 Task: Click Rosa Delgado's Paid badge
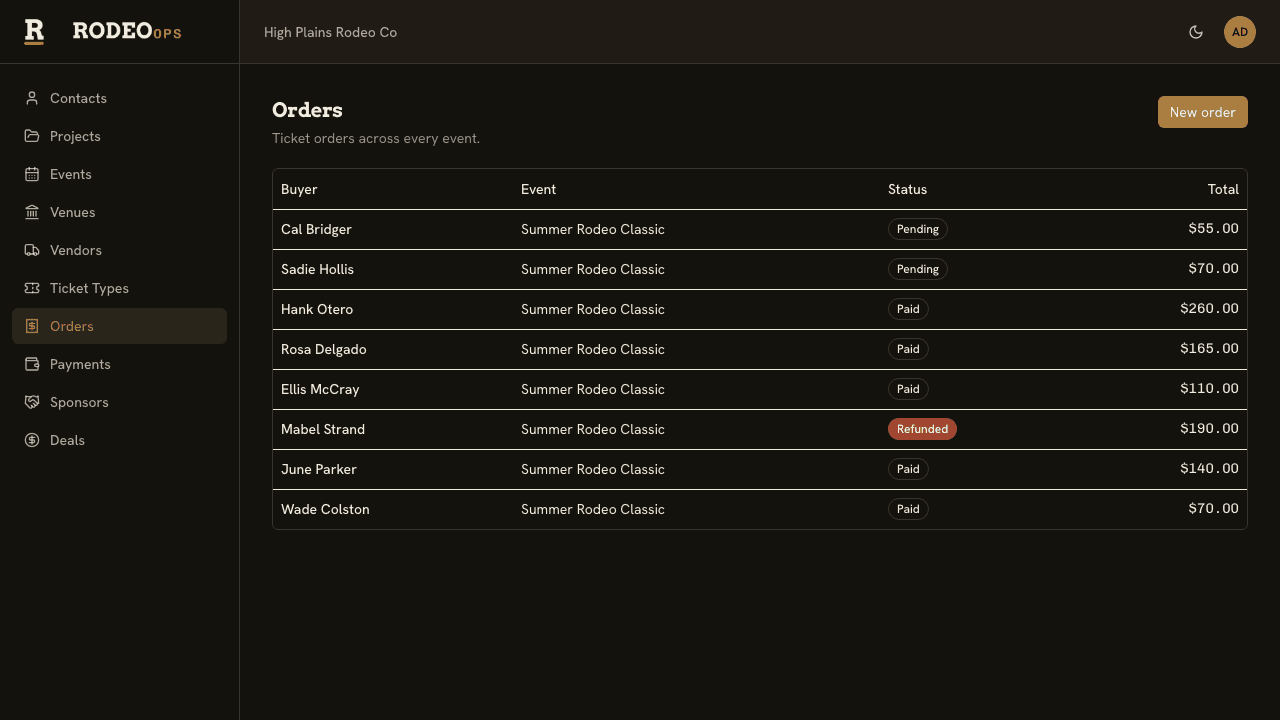pyautogui.click(x=908, y=349)
